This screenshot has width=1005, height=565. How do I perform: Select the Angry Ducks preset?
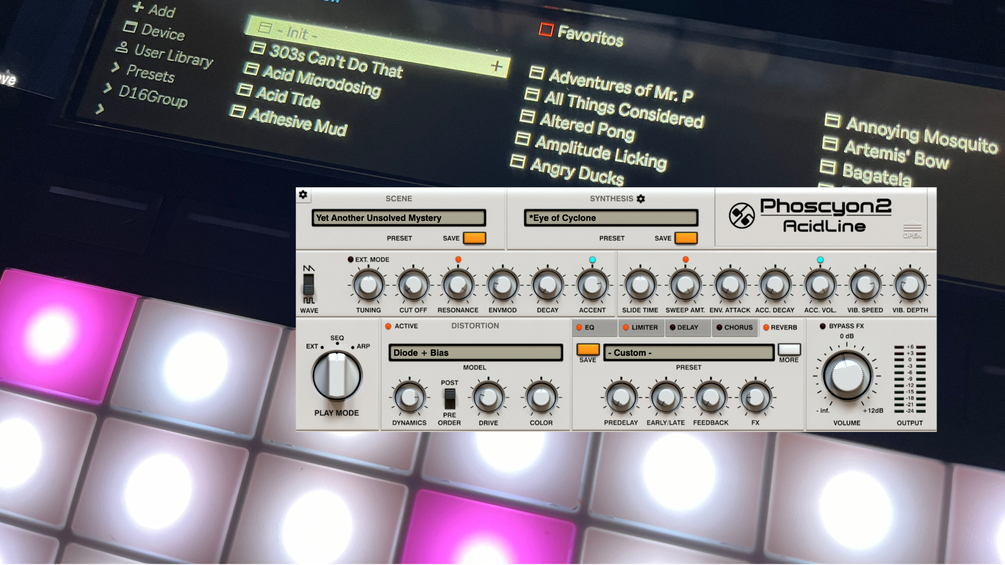tap(568, 169)
